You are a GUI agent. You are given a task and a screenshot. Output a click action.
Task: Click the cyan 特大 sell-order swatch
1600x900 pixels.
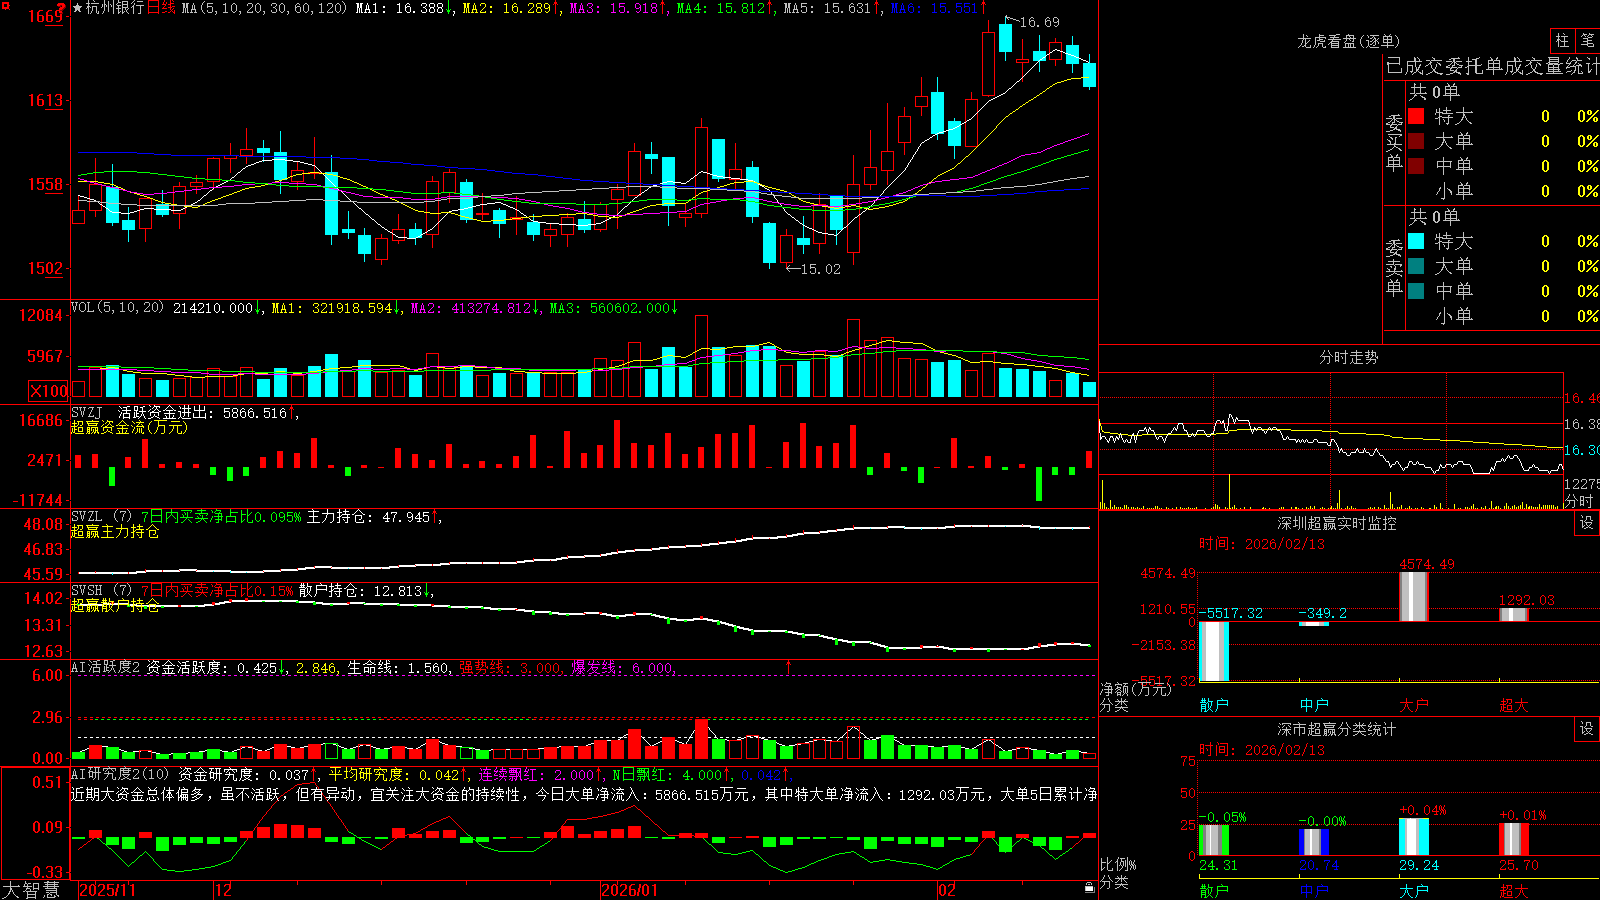(1416, 241)
